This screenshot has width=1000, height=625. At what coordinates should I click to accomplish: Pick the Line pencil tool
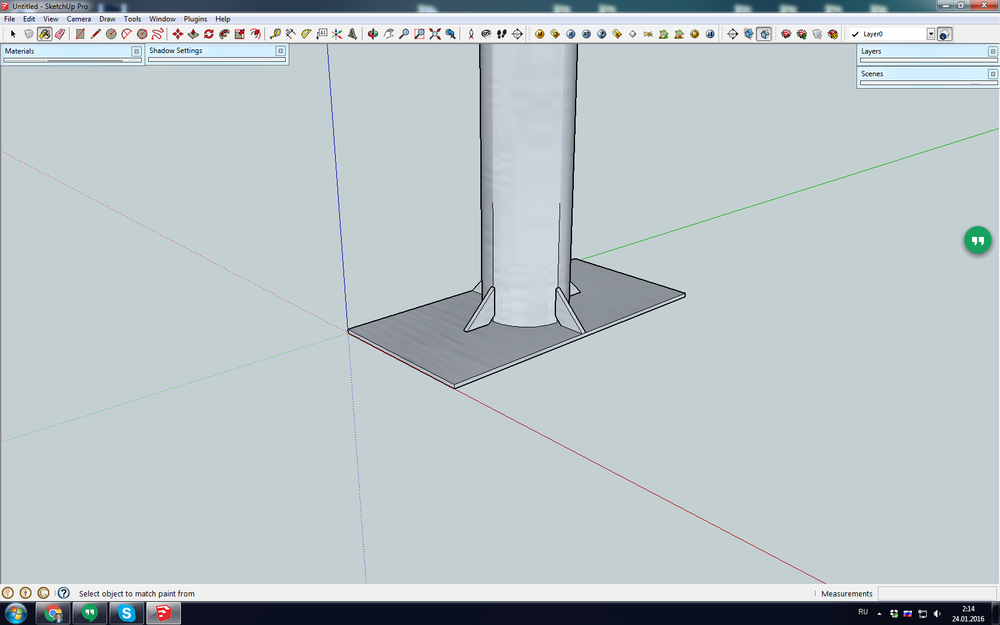96,34
